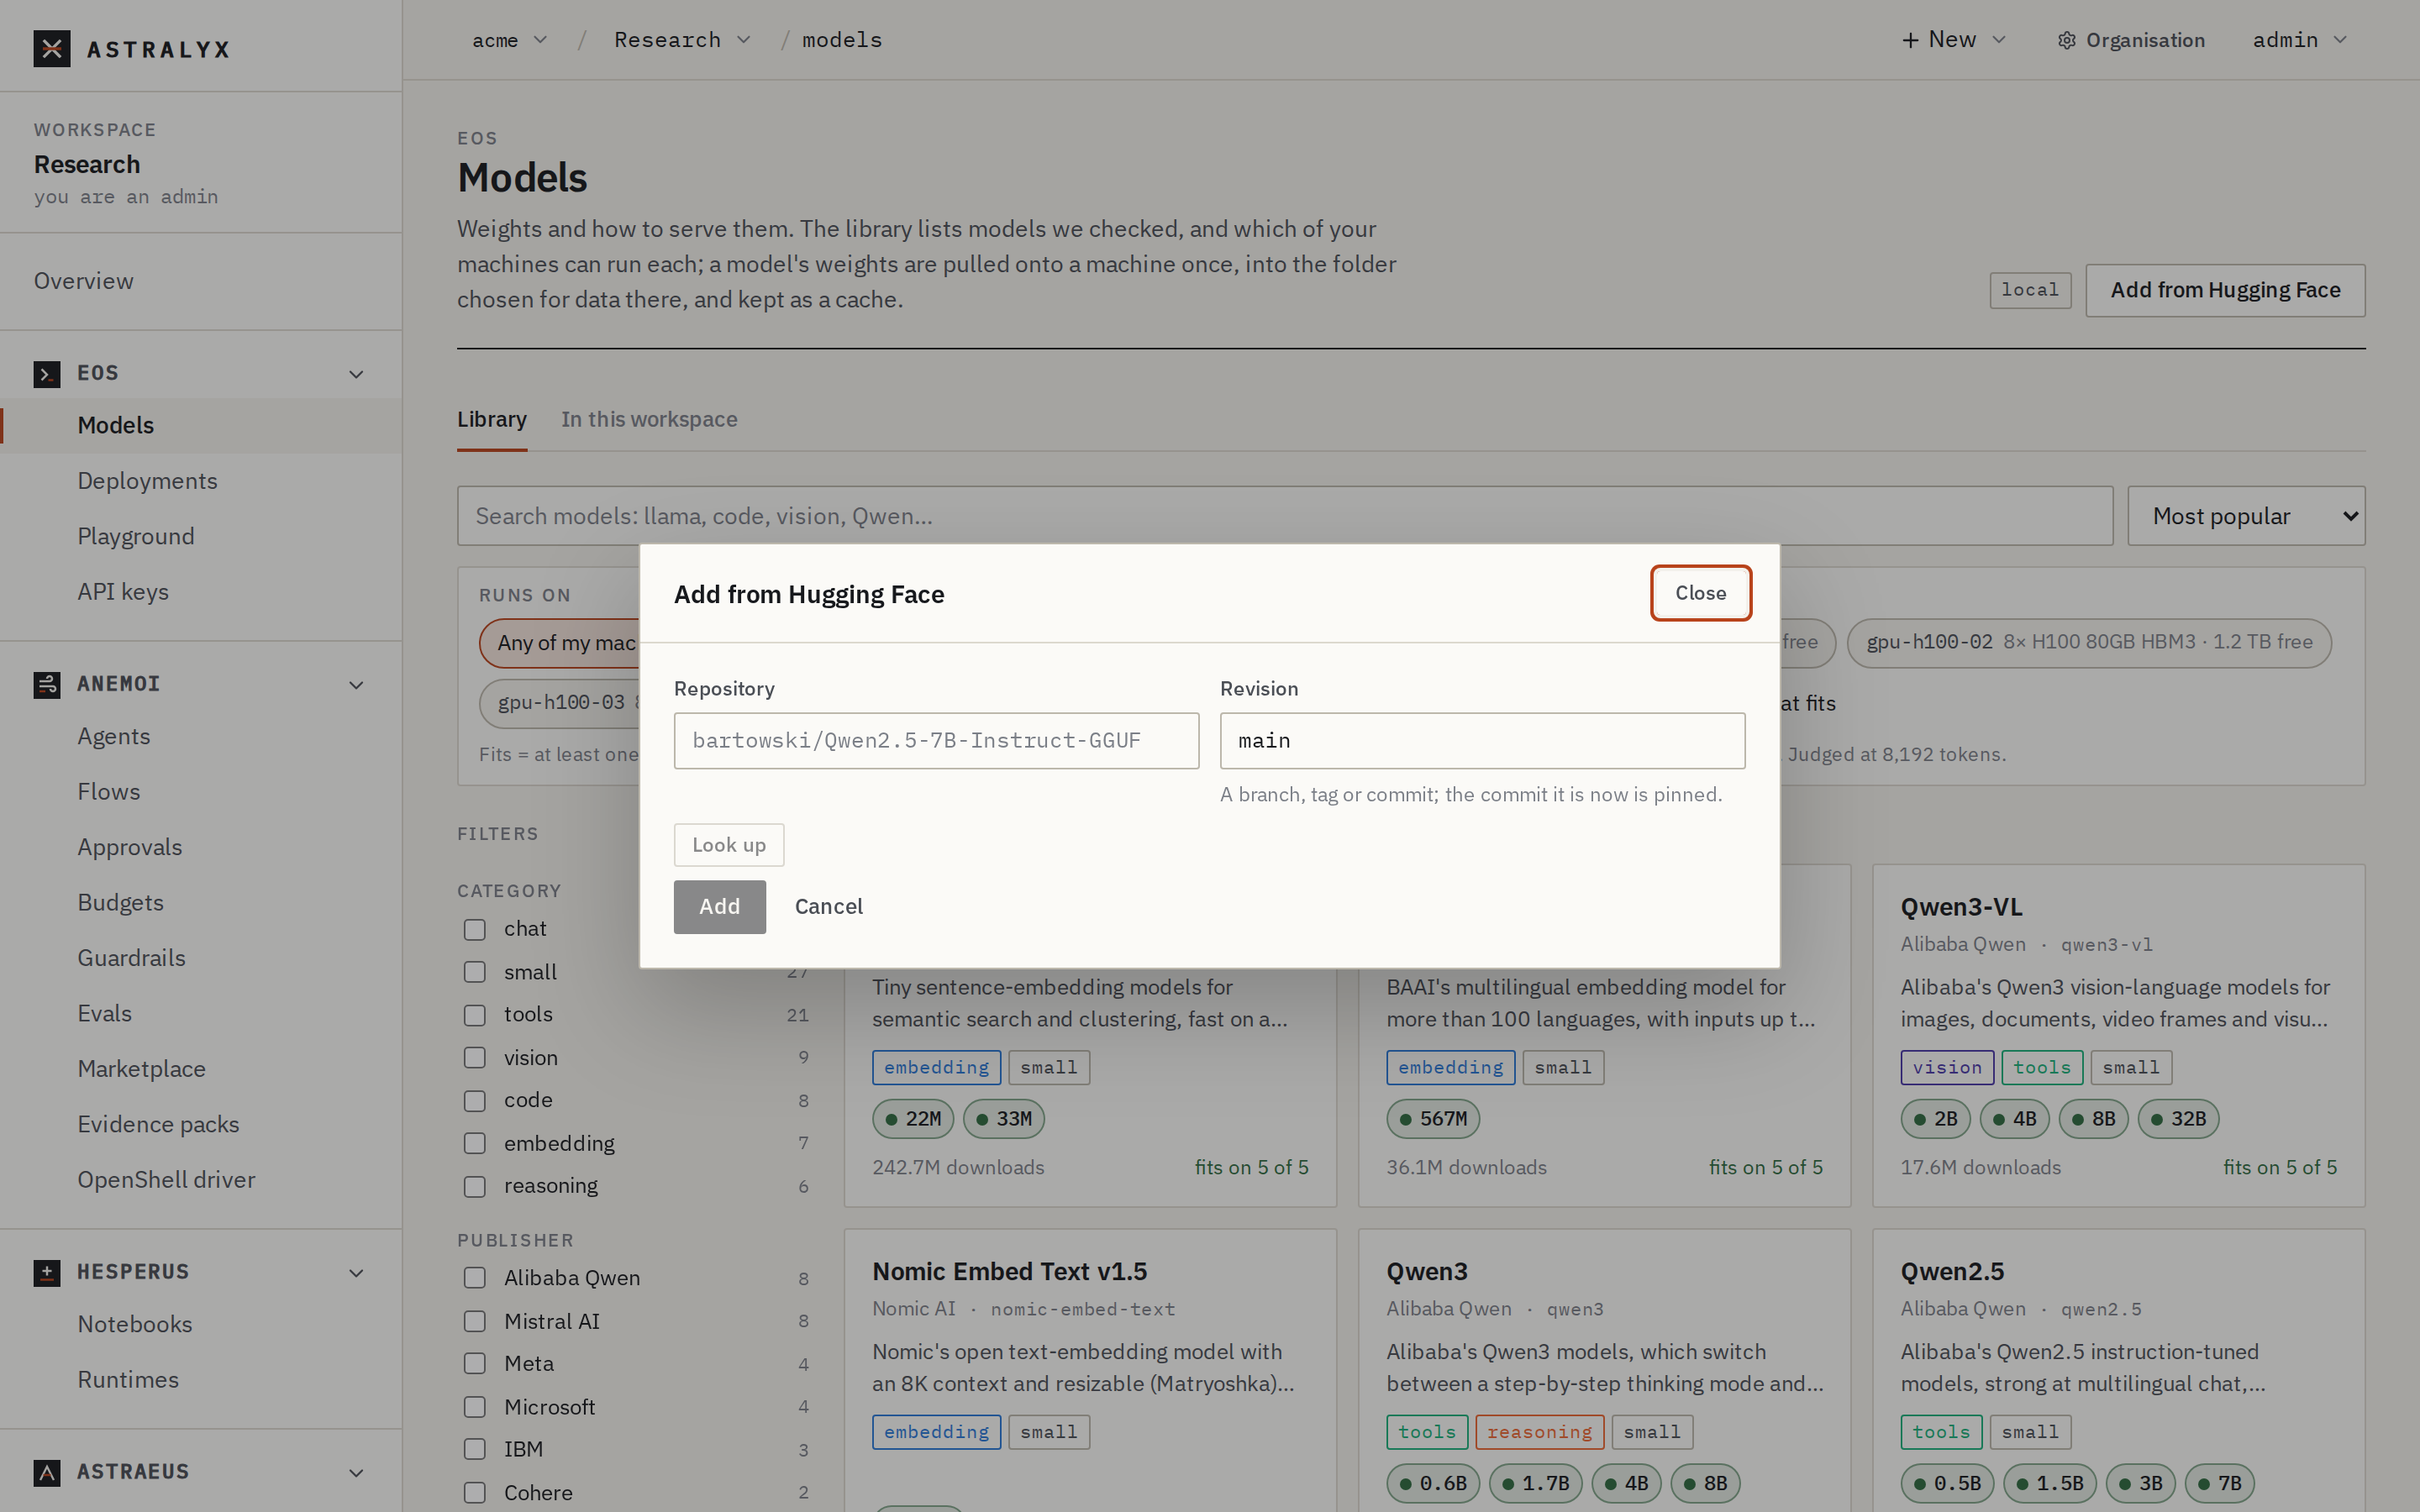Open the acme organisation dropdown
This screenshot has width=2420, height=1512.
[x=510, y=40]
